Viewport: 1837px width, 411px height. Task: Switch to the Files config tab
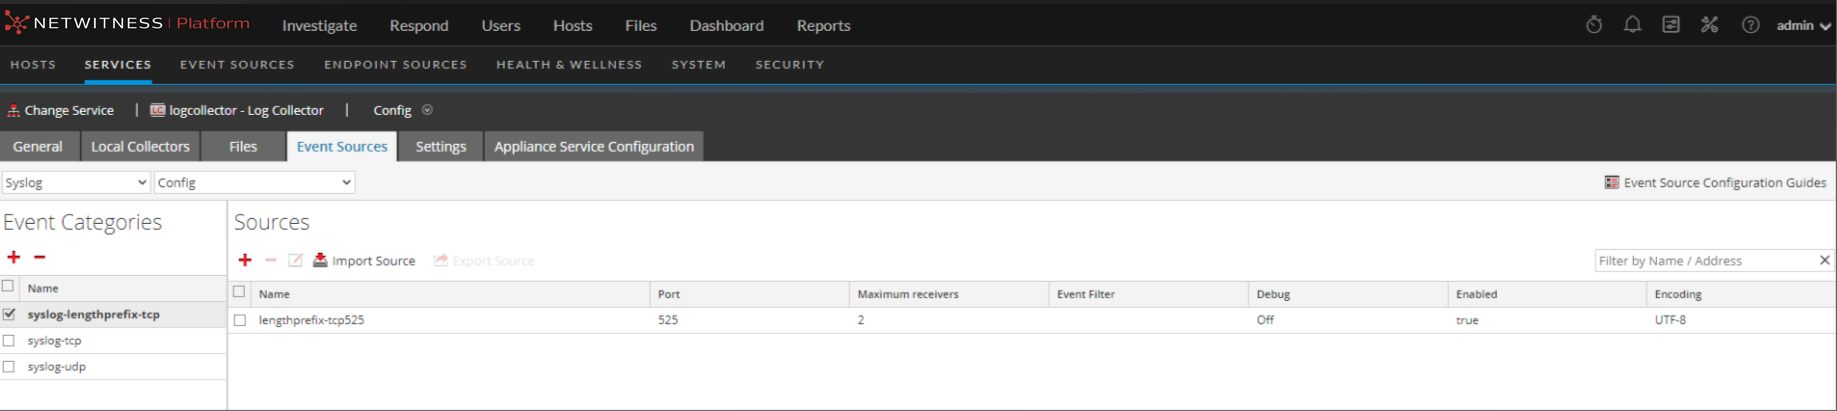(243, 146)
